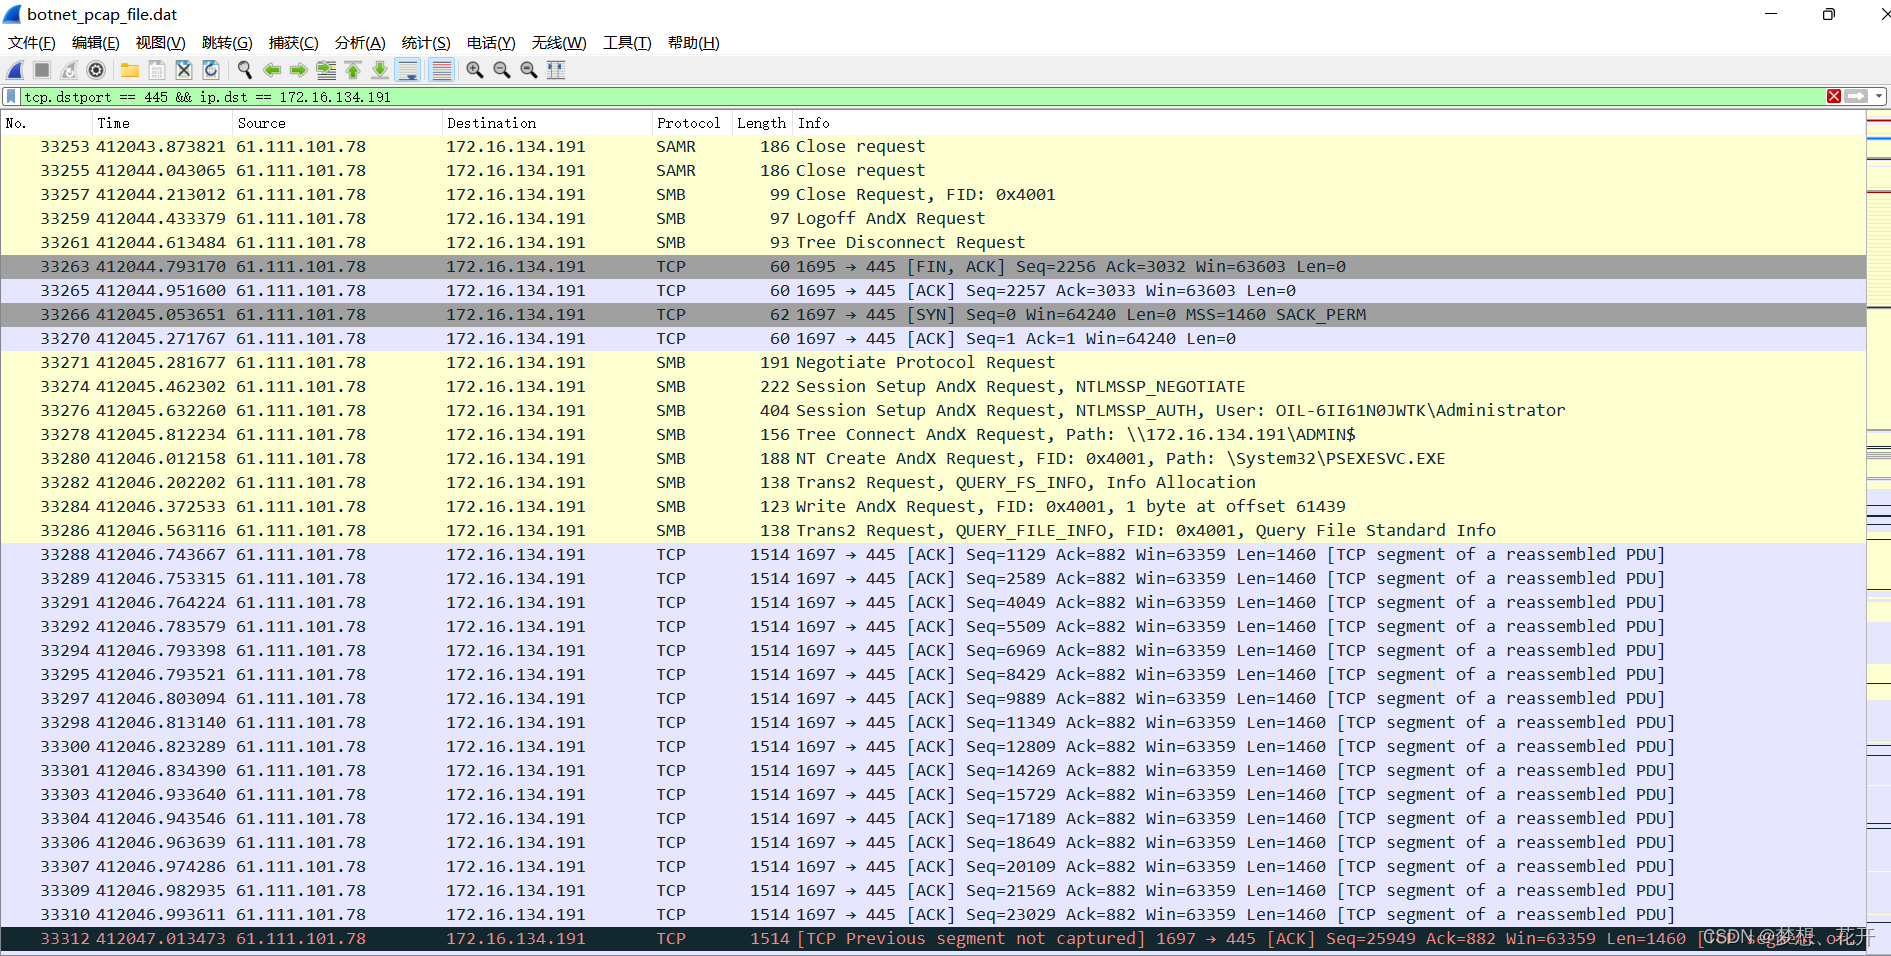
Task: Toggle auto-scroll during live capture
Action: point(408,70)
